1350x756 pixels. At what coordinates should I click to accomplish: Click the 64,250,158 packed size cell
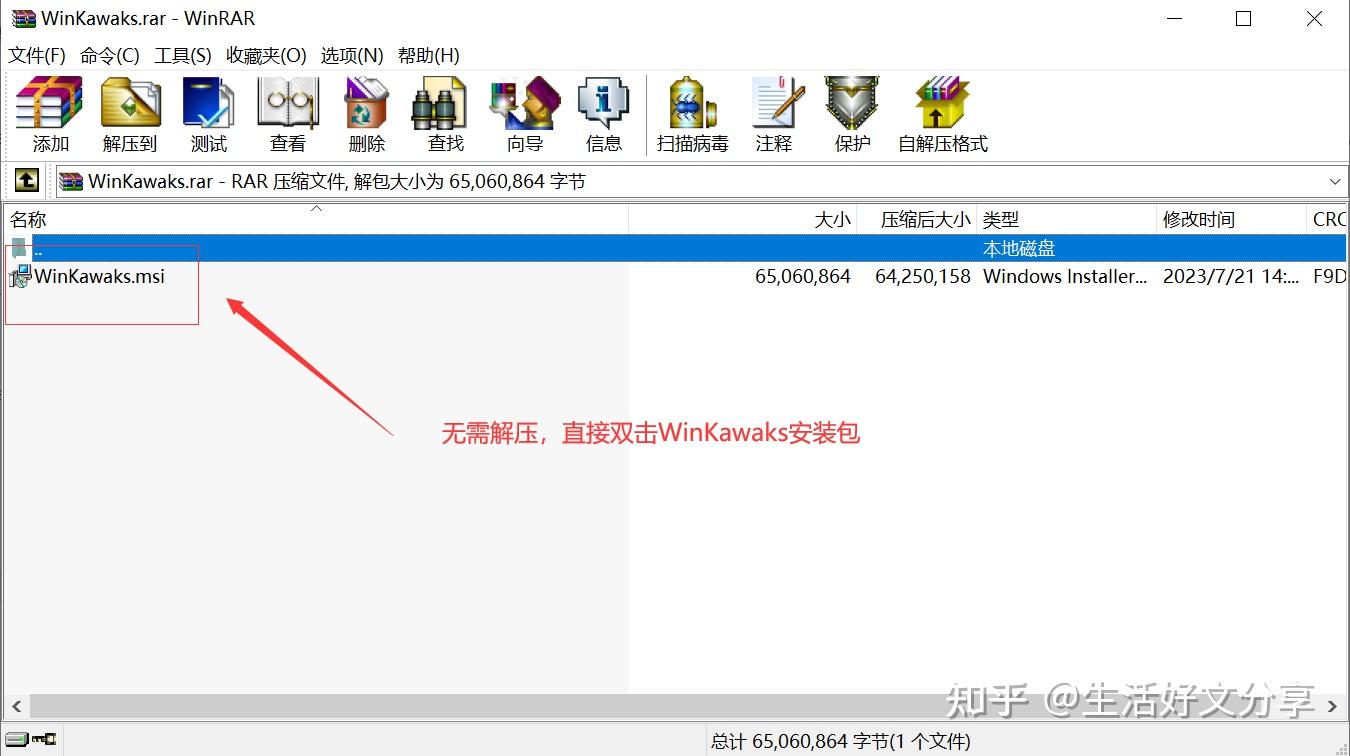[x=923, y=276]
